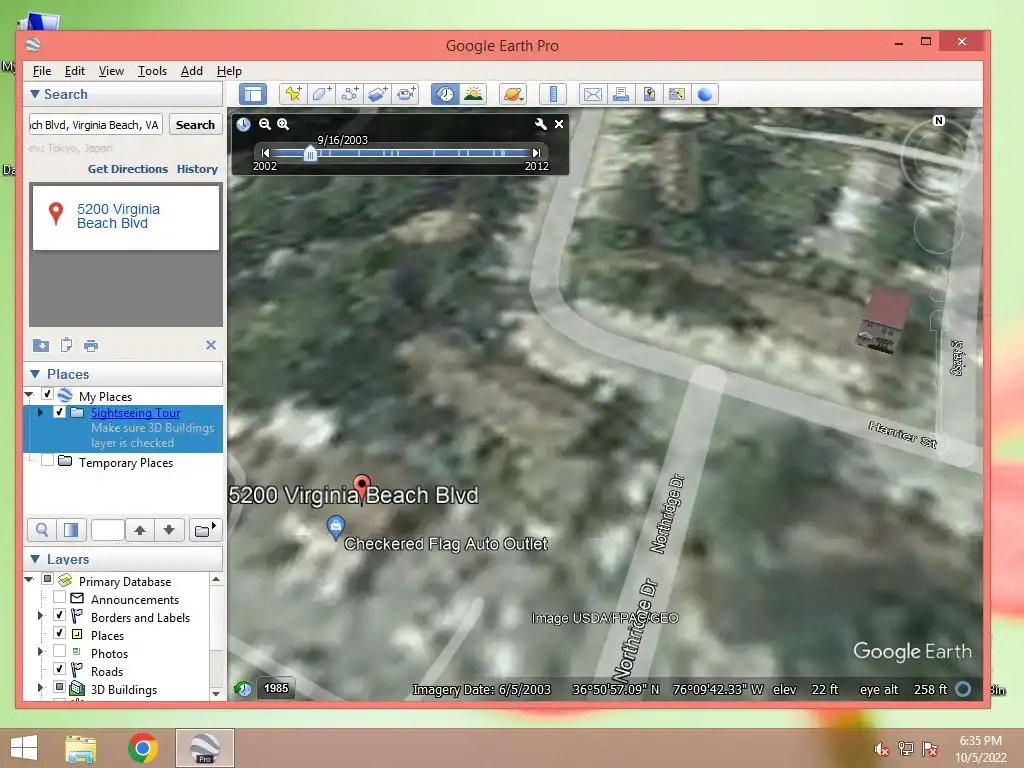Turn off the Roads layer
1024x768 pixels.
click(59, 669)
